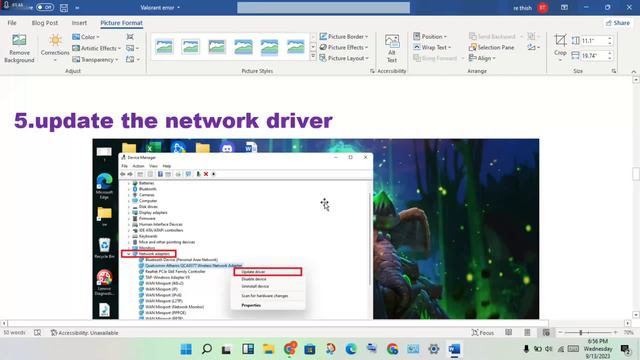Open Size group dialog launcher
The height and width of the screenshot is (360, 640).
tap(613, 71)
